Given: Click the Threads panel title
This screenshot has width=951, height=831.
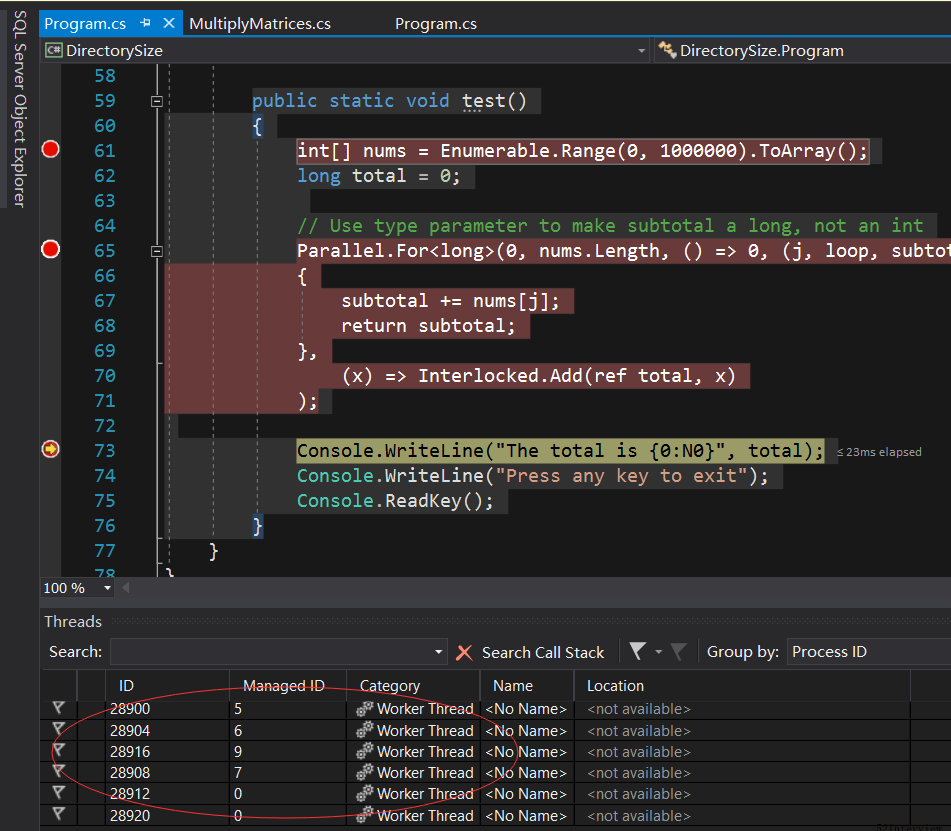Looking at the screenshot, I should click(x=73, y=622).
